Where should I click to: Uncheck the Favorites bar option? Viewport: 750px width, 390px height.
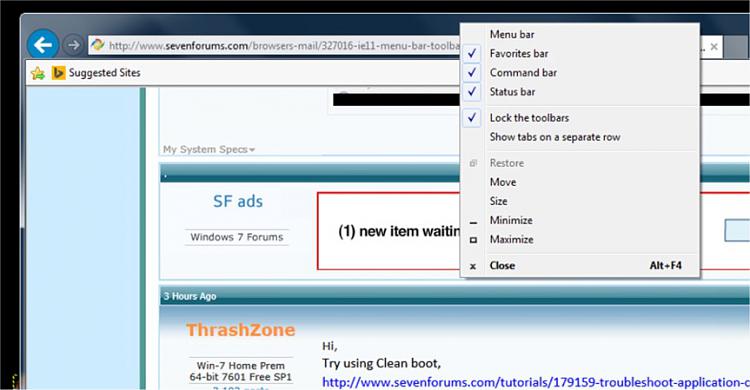(x=580, y=54)
